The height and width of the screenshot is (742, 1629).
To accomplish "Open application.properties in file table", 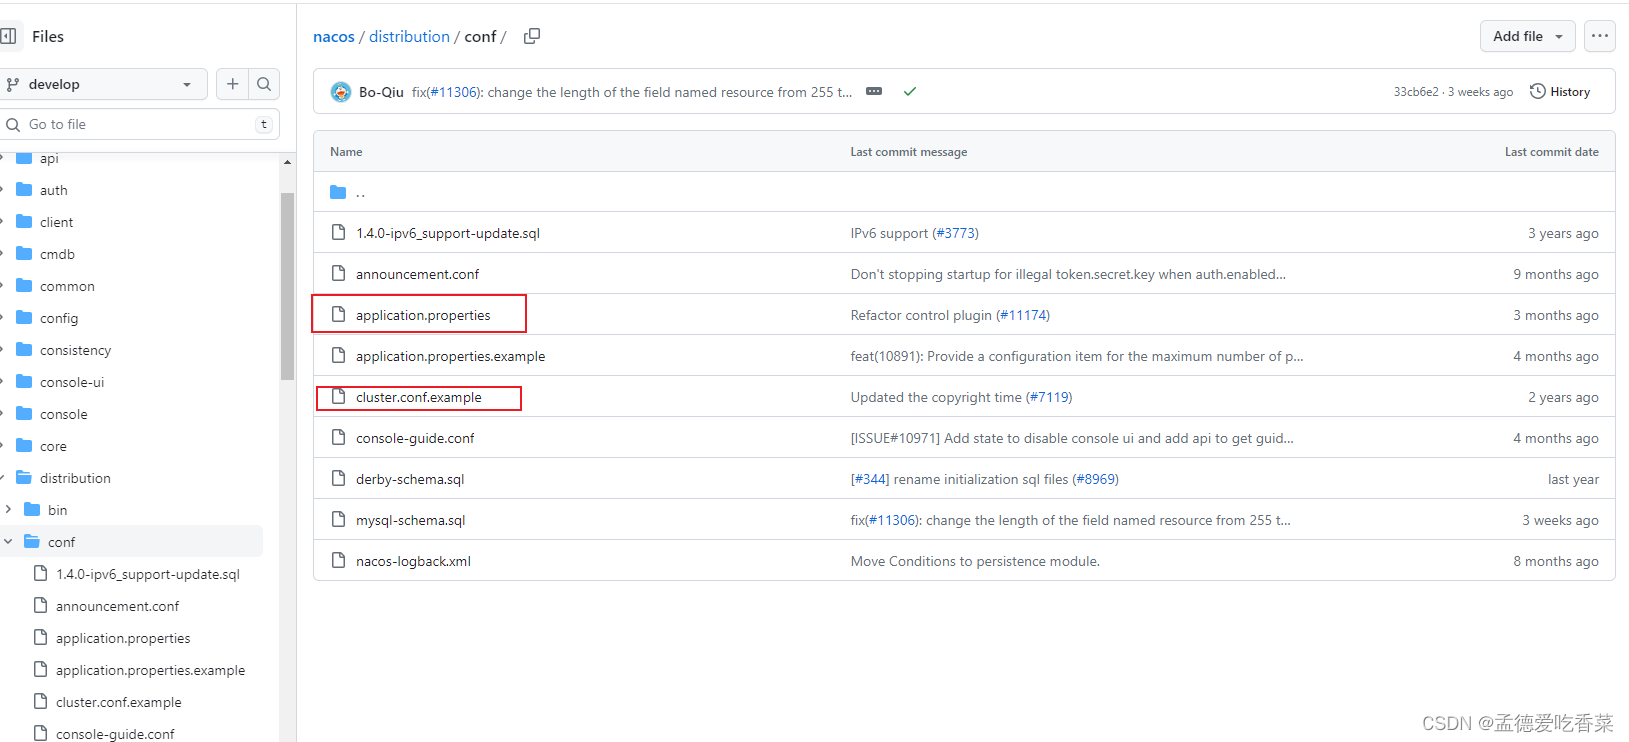I will point(423,315).
